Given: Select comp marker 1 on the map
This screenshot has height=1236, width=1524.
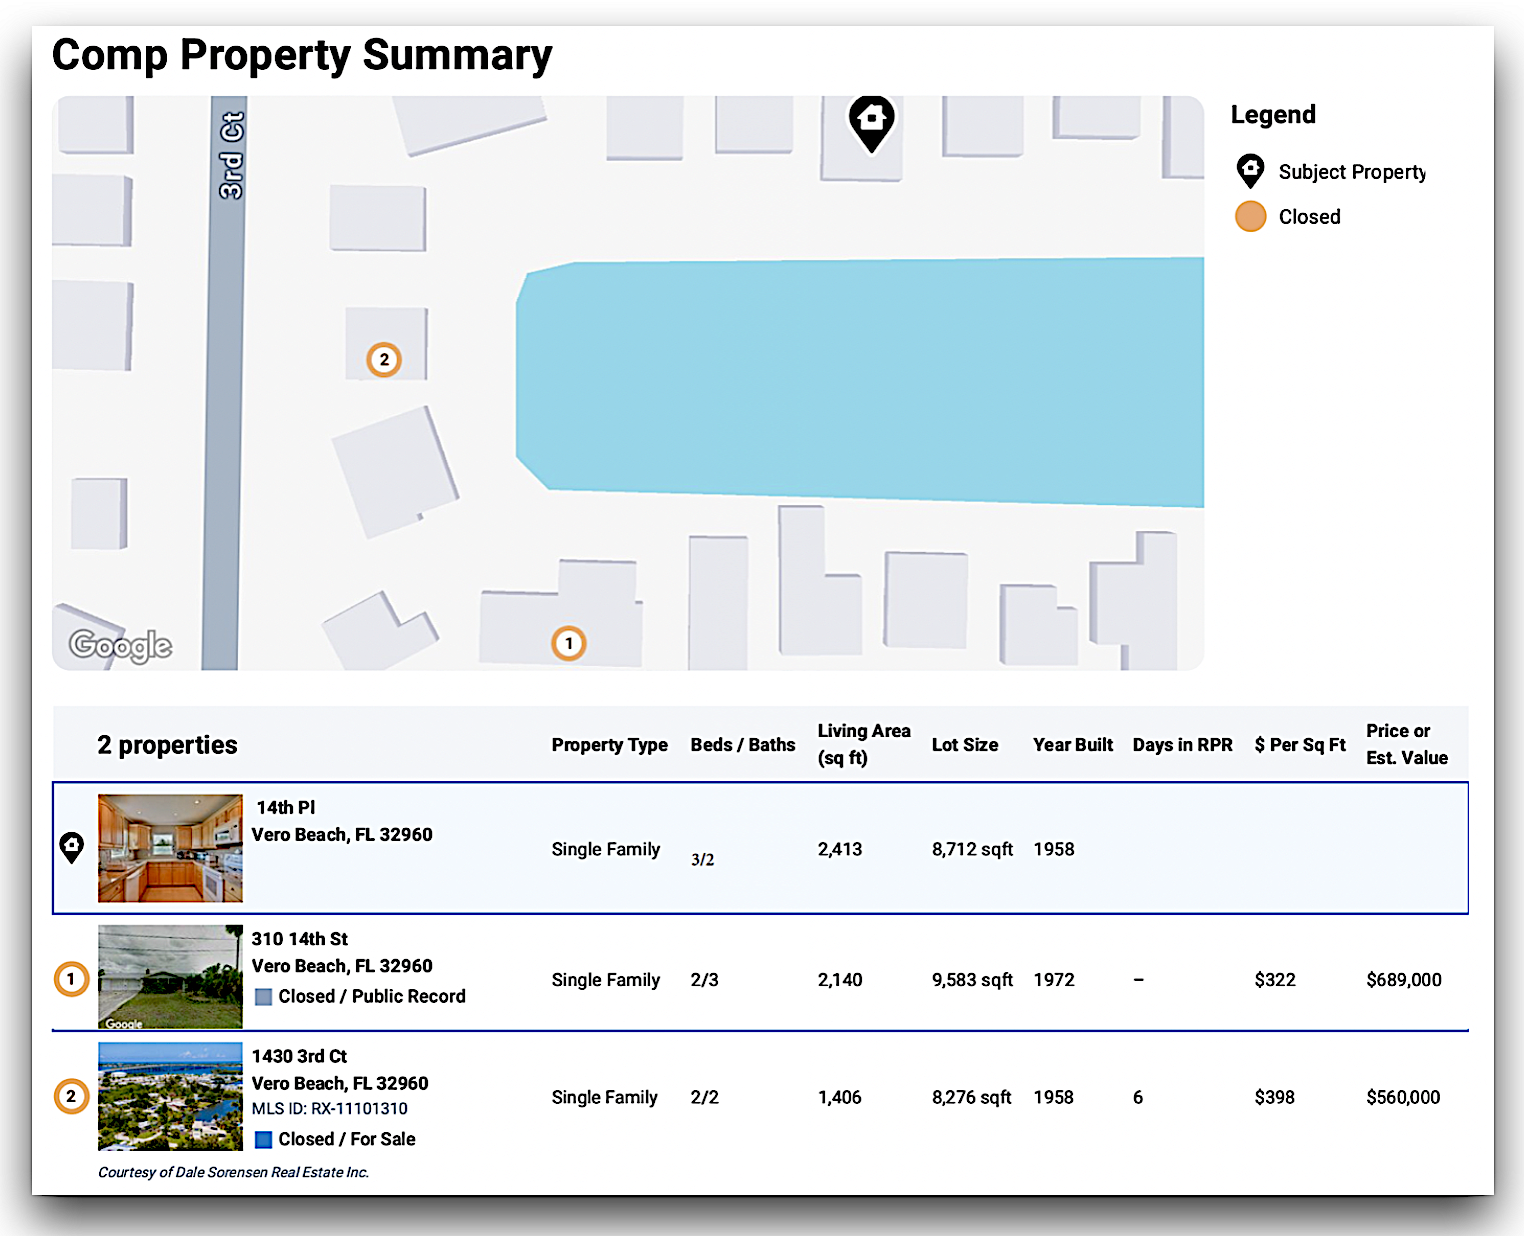Looking at the screenshot, I should pyautogui.click(x=569, y=643).
